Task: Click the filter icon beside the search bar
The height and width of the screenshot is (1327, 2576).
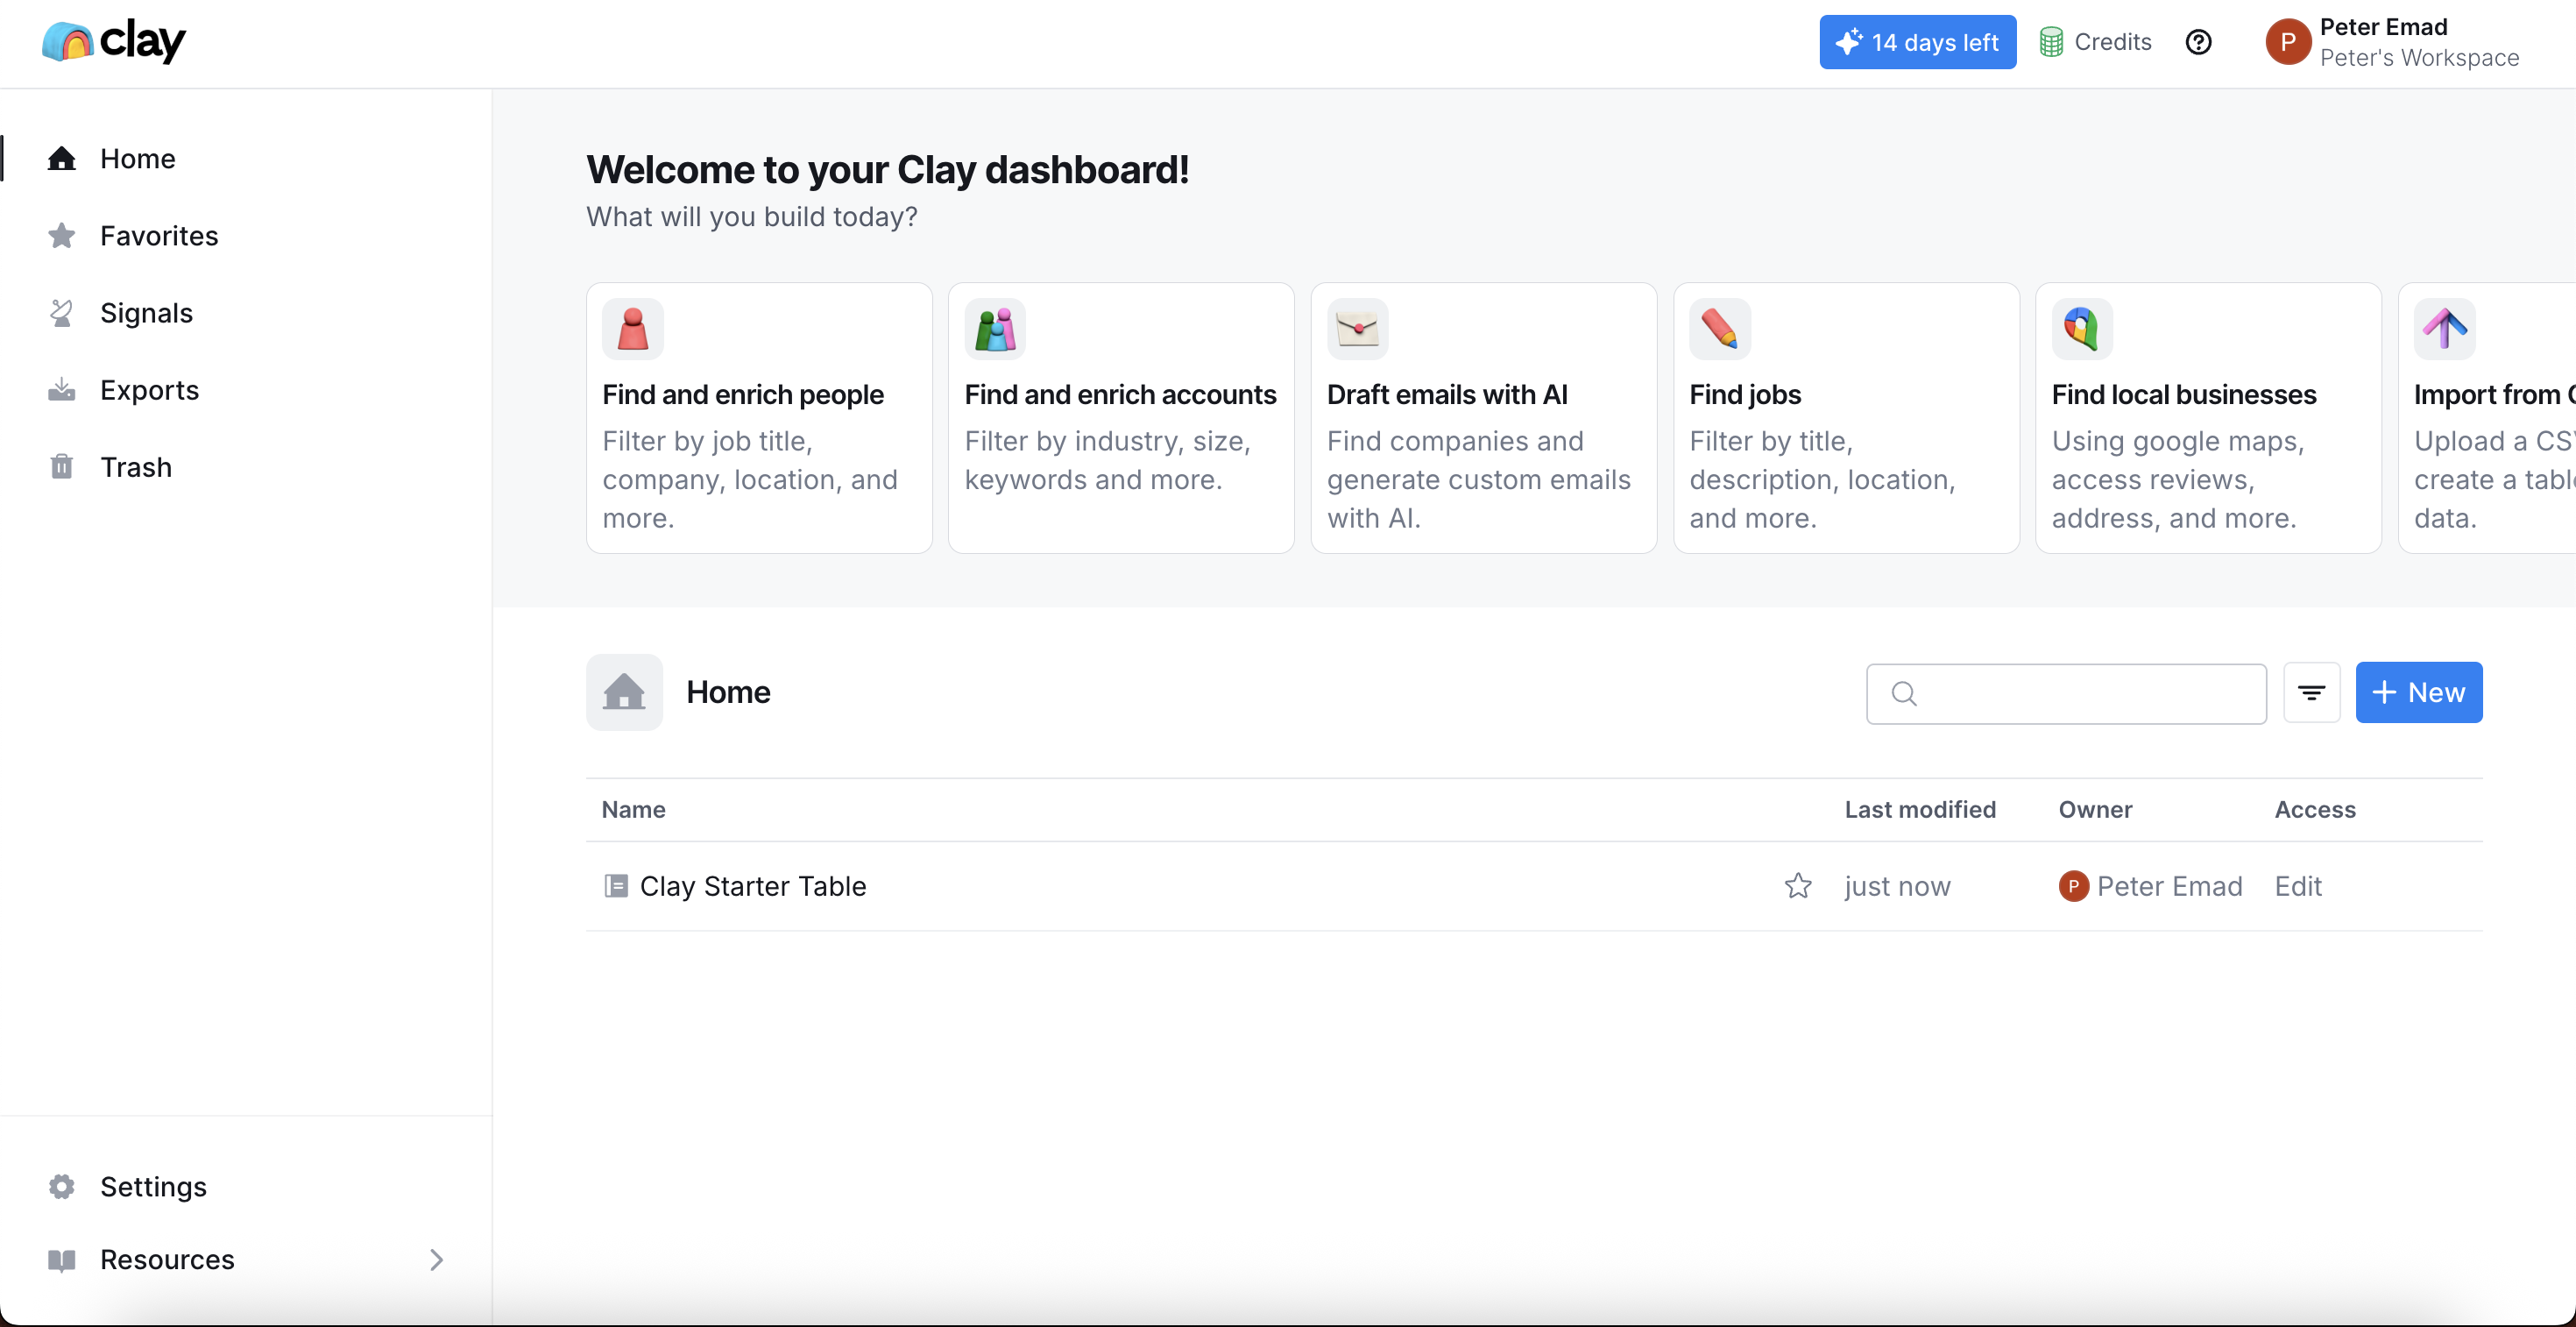Action: click(x=2312, y=692)
